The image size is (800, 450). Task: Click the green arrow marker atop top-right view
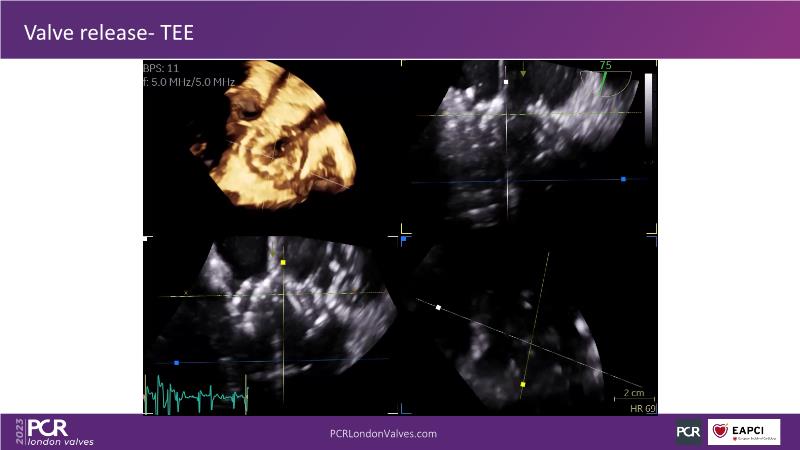(522, 73)
